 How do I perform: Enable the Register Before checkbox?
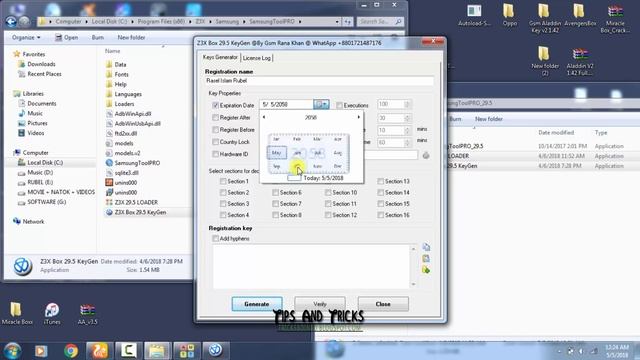pos(216,130)
